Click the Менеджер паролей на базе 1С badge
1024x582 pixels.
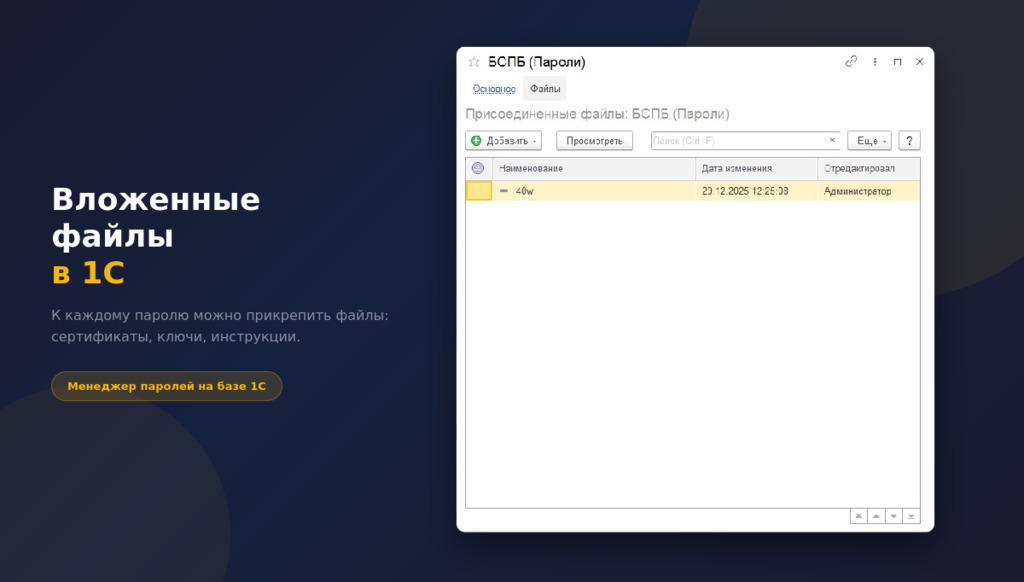point(167,386)
